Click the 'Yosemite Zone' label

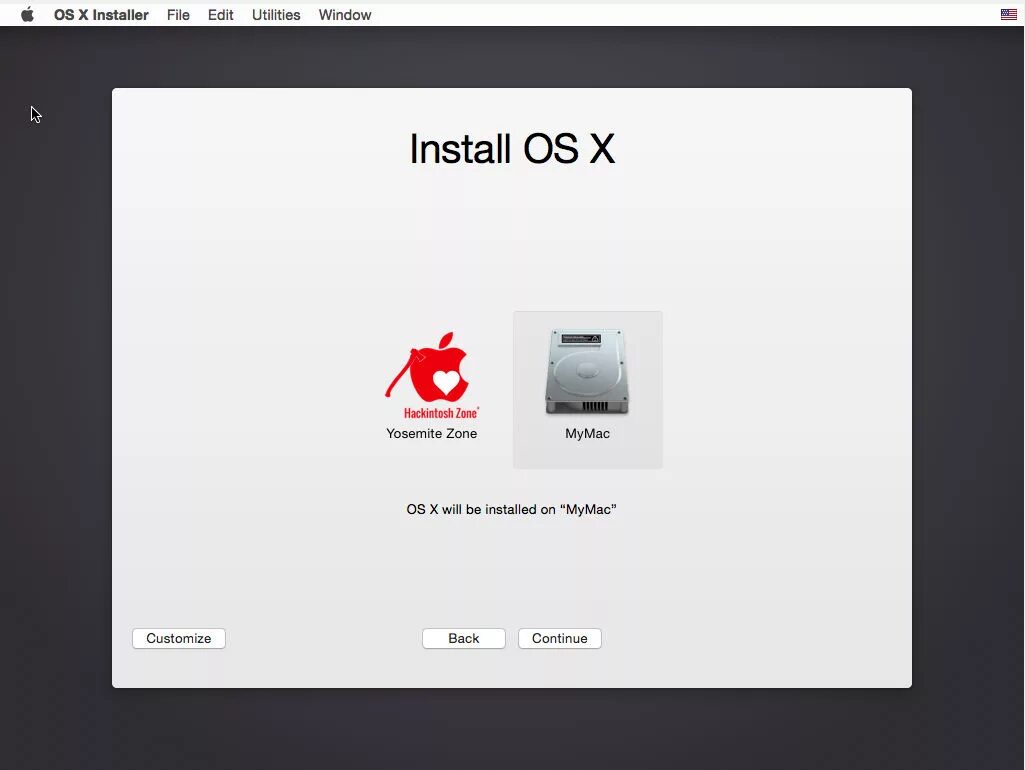[x=431, y=433]
